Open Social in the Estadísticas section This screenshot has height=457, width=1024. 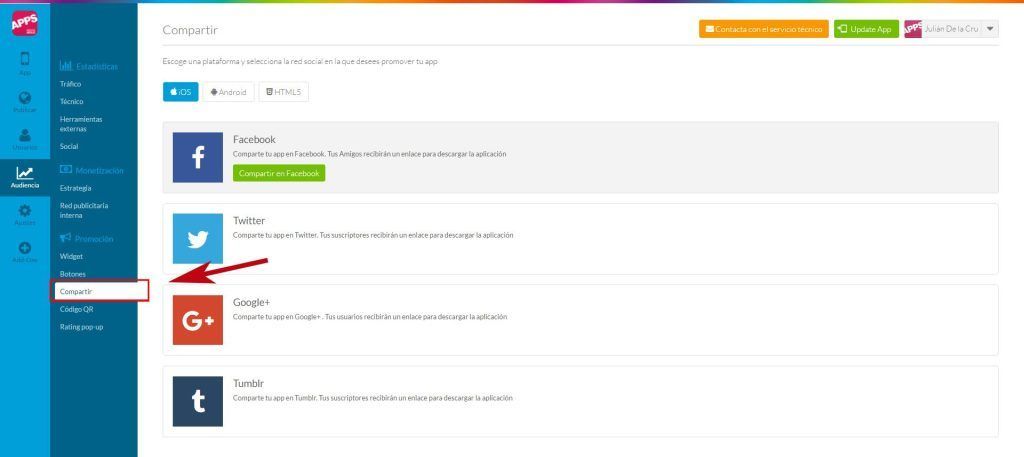[x=69, y=146]
